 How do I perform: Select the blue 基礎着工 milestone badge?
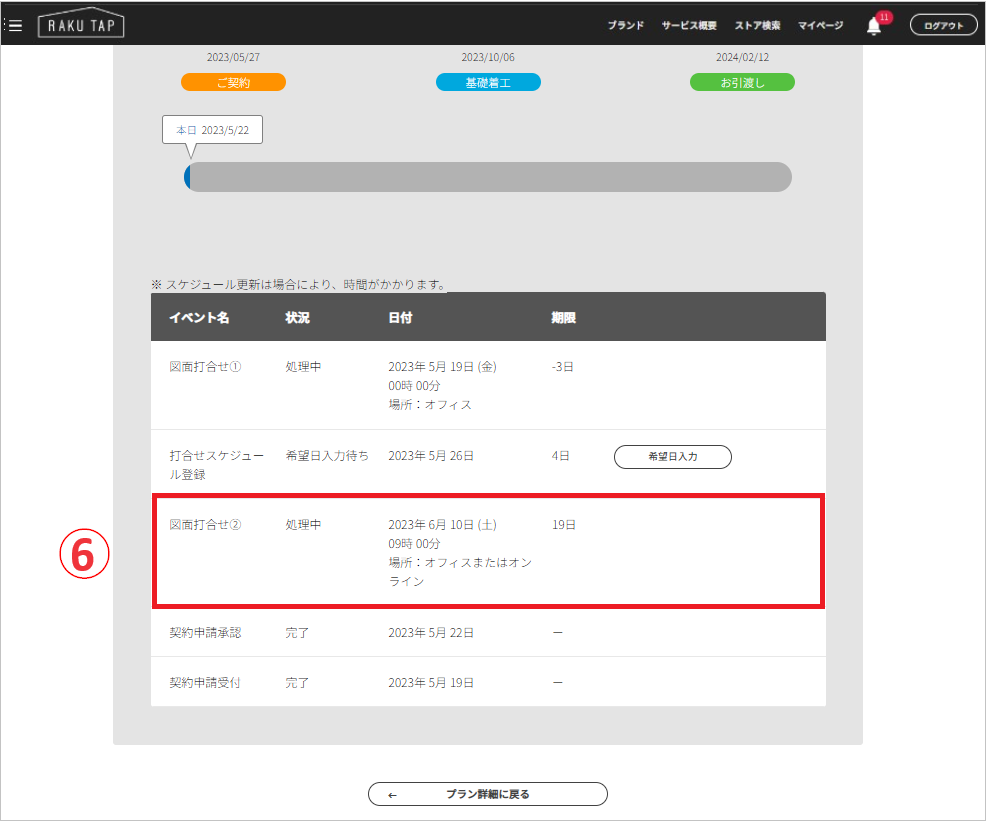click(488, 82)
